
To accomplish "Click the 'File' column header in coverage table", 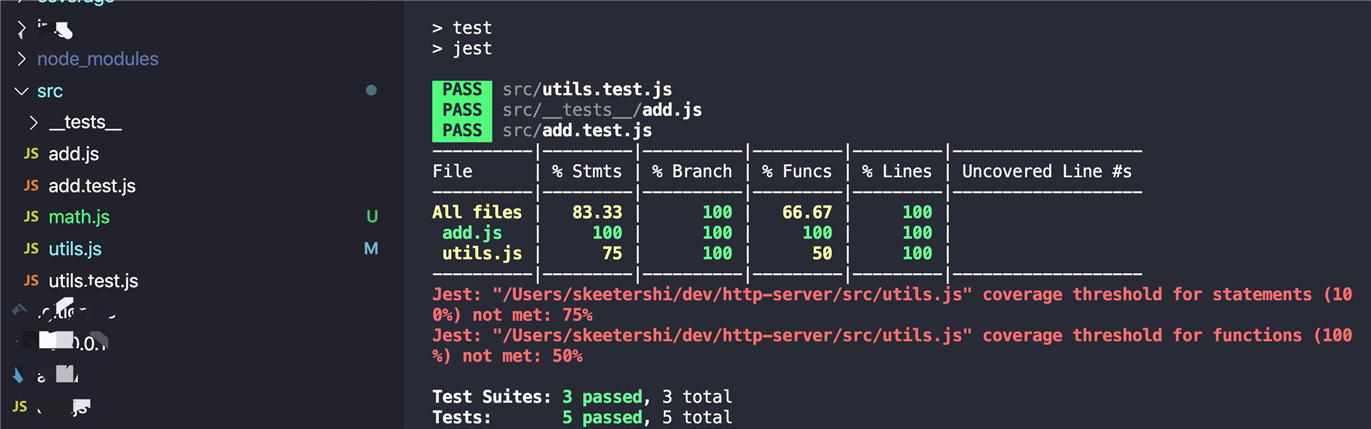I will (452, 171).
